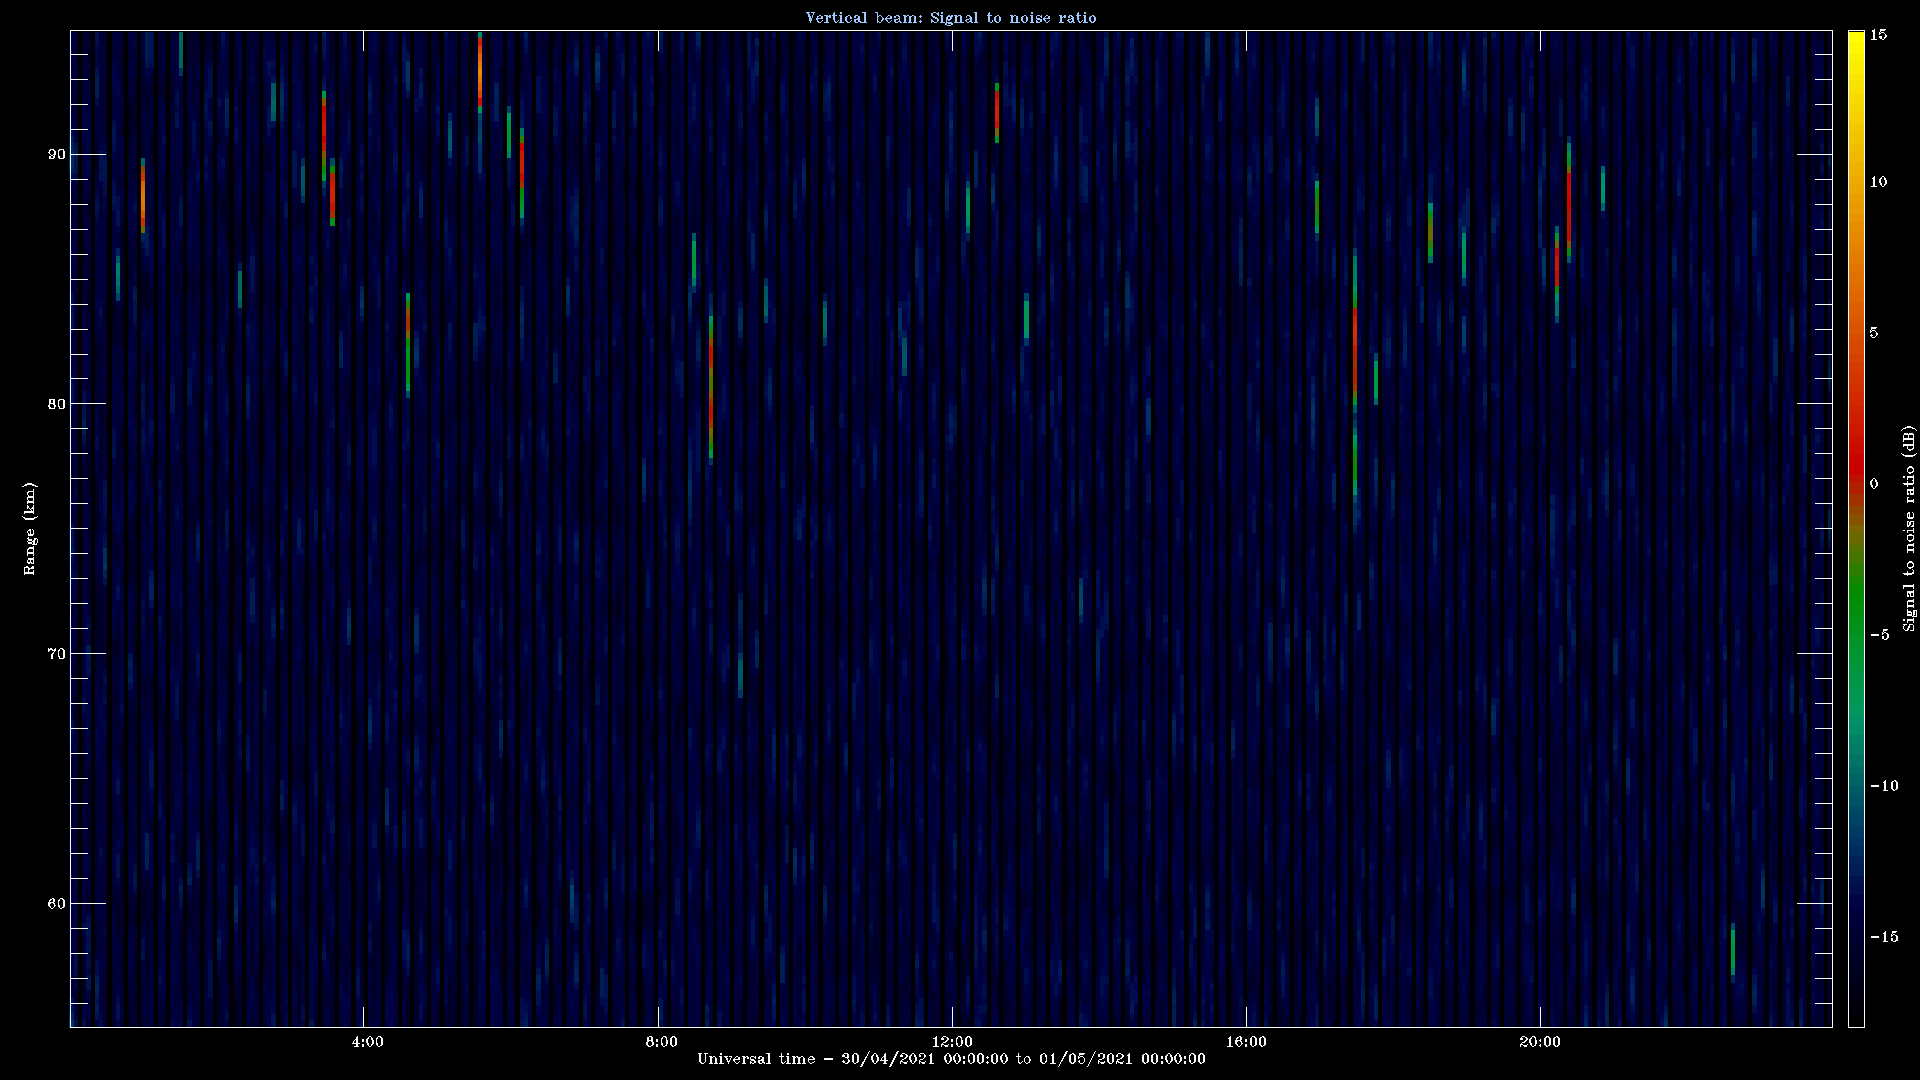
Task: Click the colorbar value -10 label
Action: point(1884,786)
